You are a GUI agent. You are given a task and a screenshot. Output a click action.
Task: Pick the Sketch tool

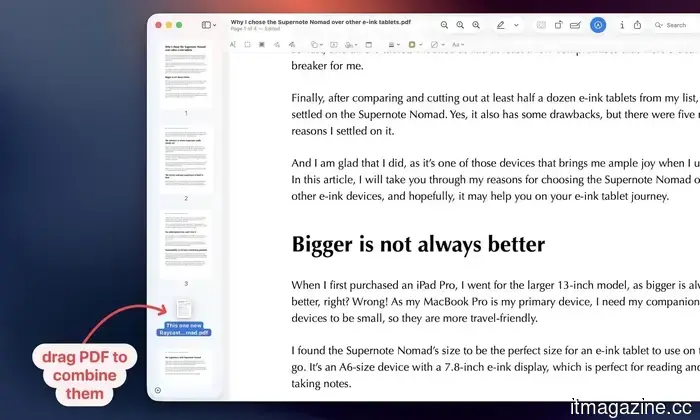(277, 45)
